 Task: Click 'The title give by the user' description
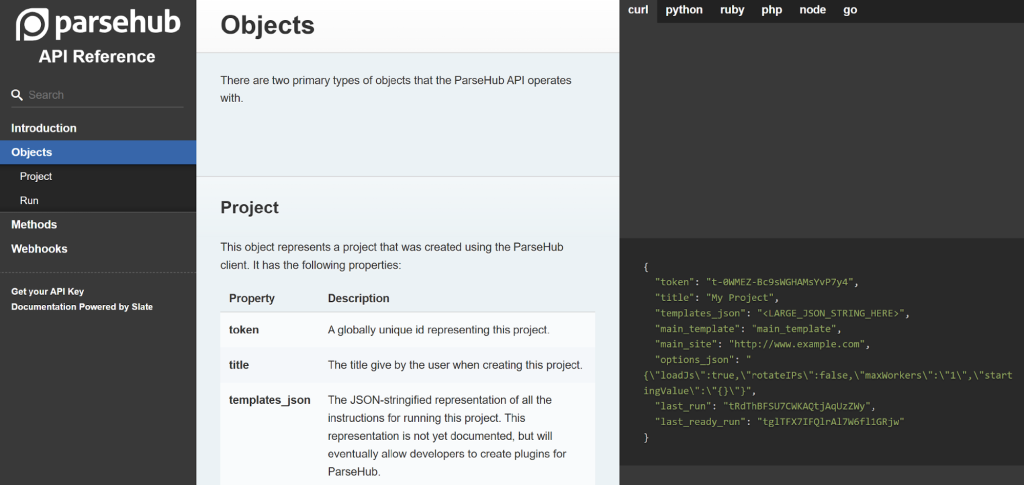[x=455, y=365]
